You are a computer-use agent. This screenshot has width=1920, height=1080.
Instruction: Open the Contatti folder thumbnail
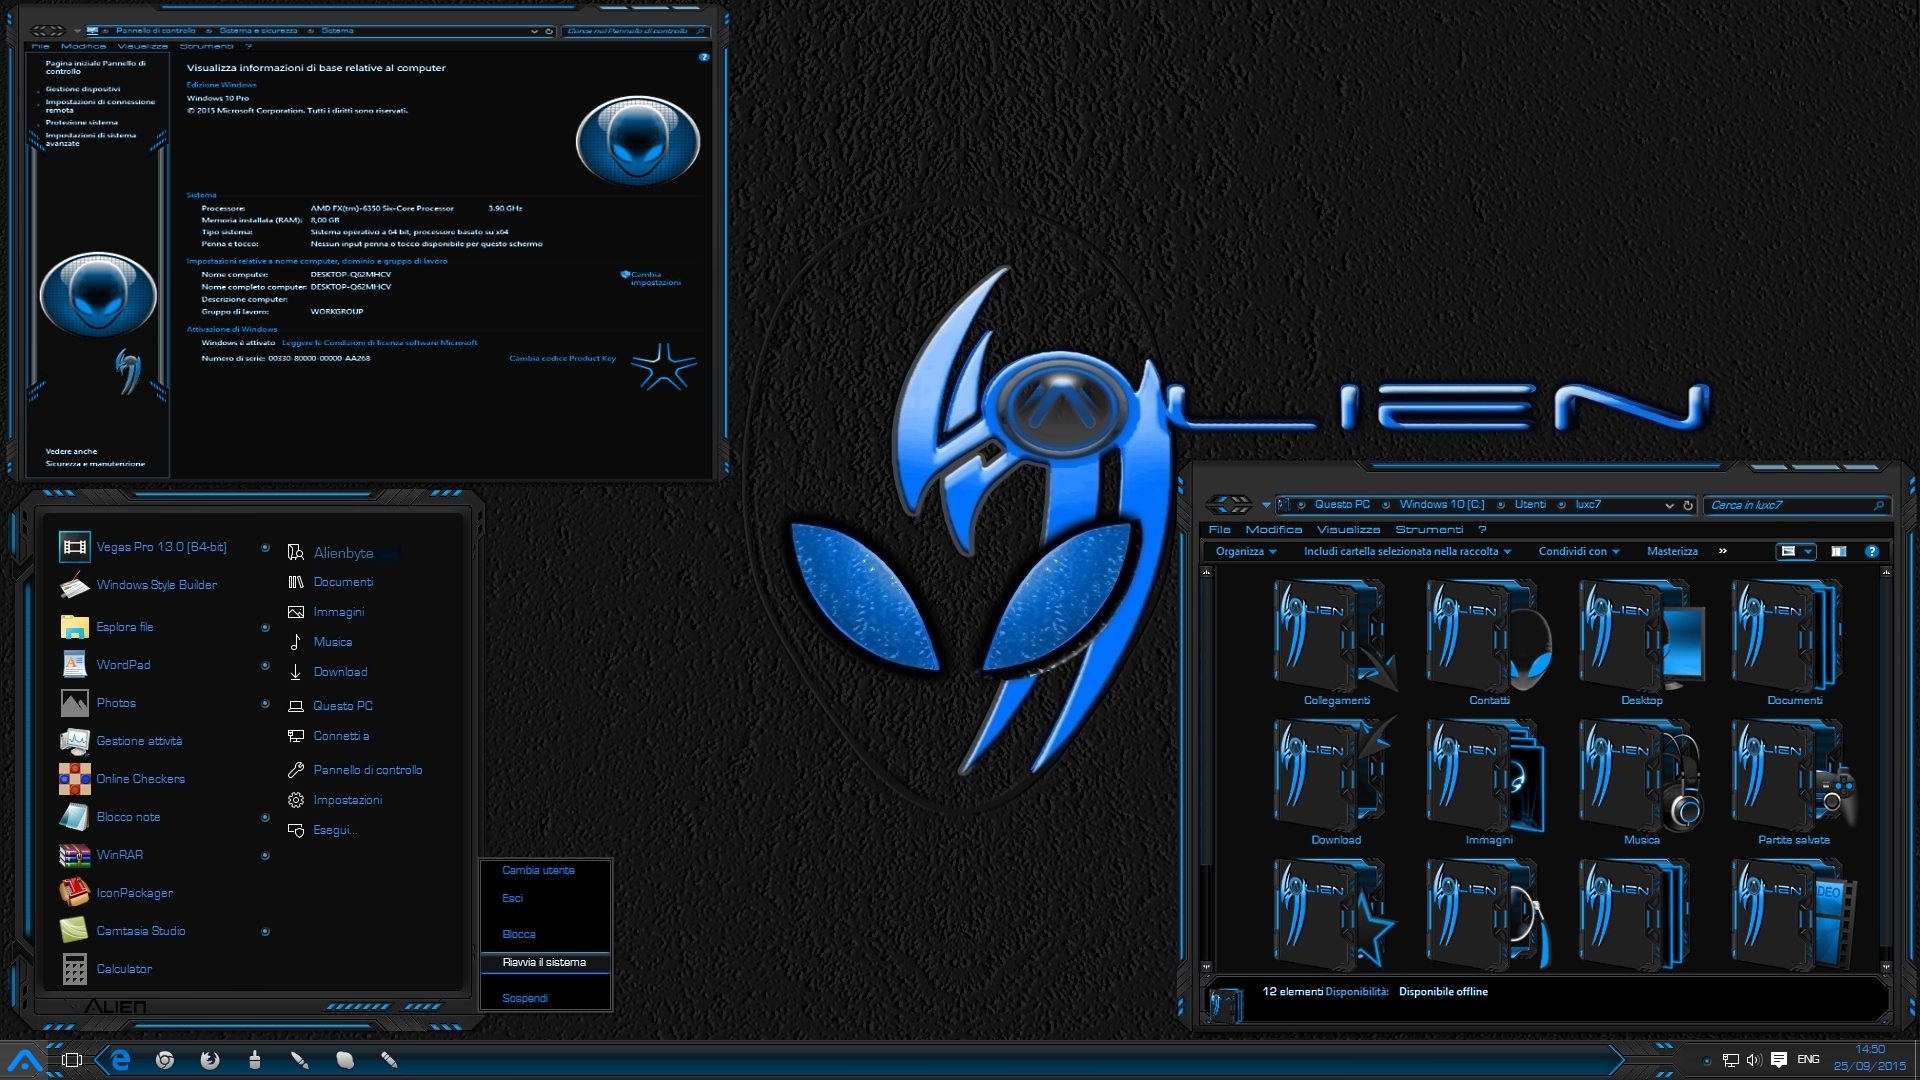[1489, 643]
